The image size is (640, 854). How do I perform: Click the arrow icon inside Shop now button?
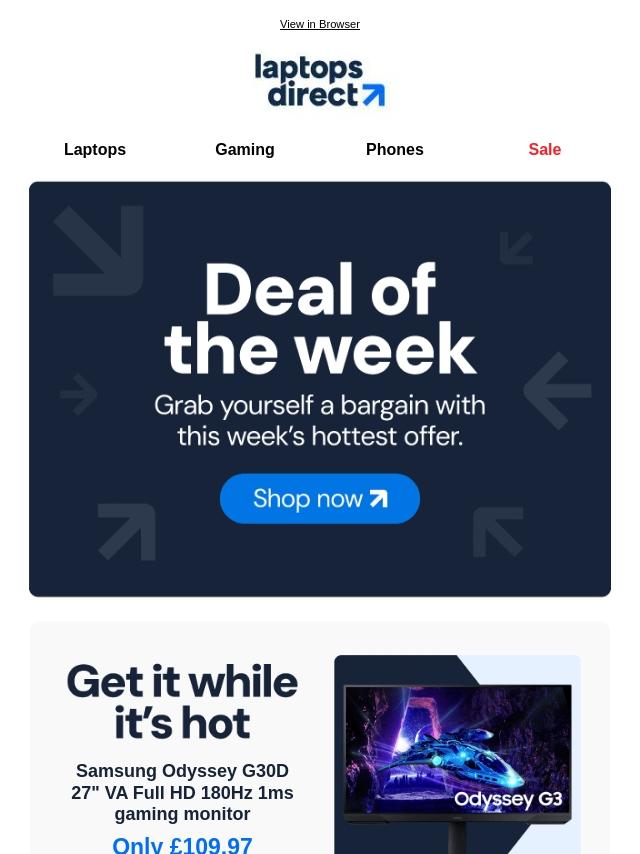click(x=379, y=498)
